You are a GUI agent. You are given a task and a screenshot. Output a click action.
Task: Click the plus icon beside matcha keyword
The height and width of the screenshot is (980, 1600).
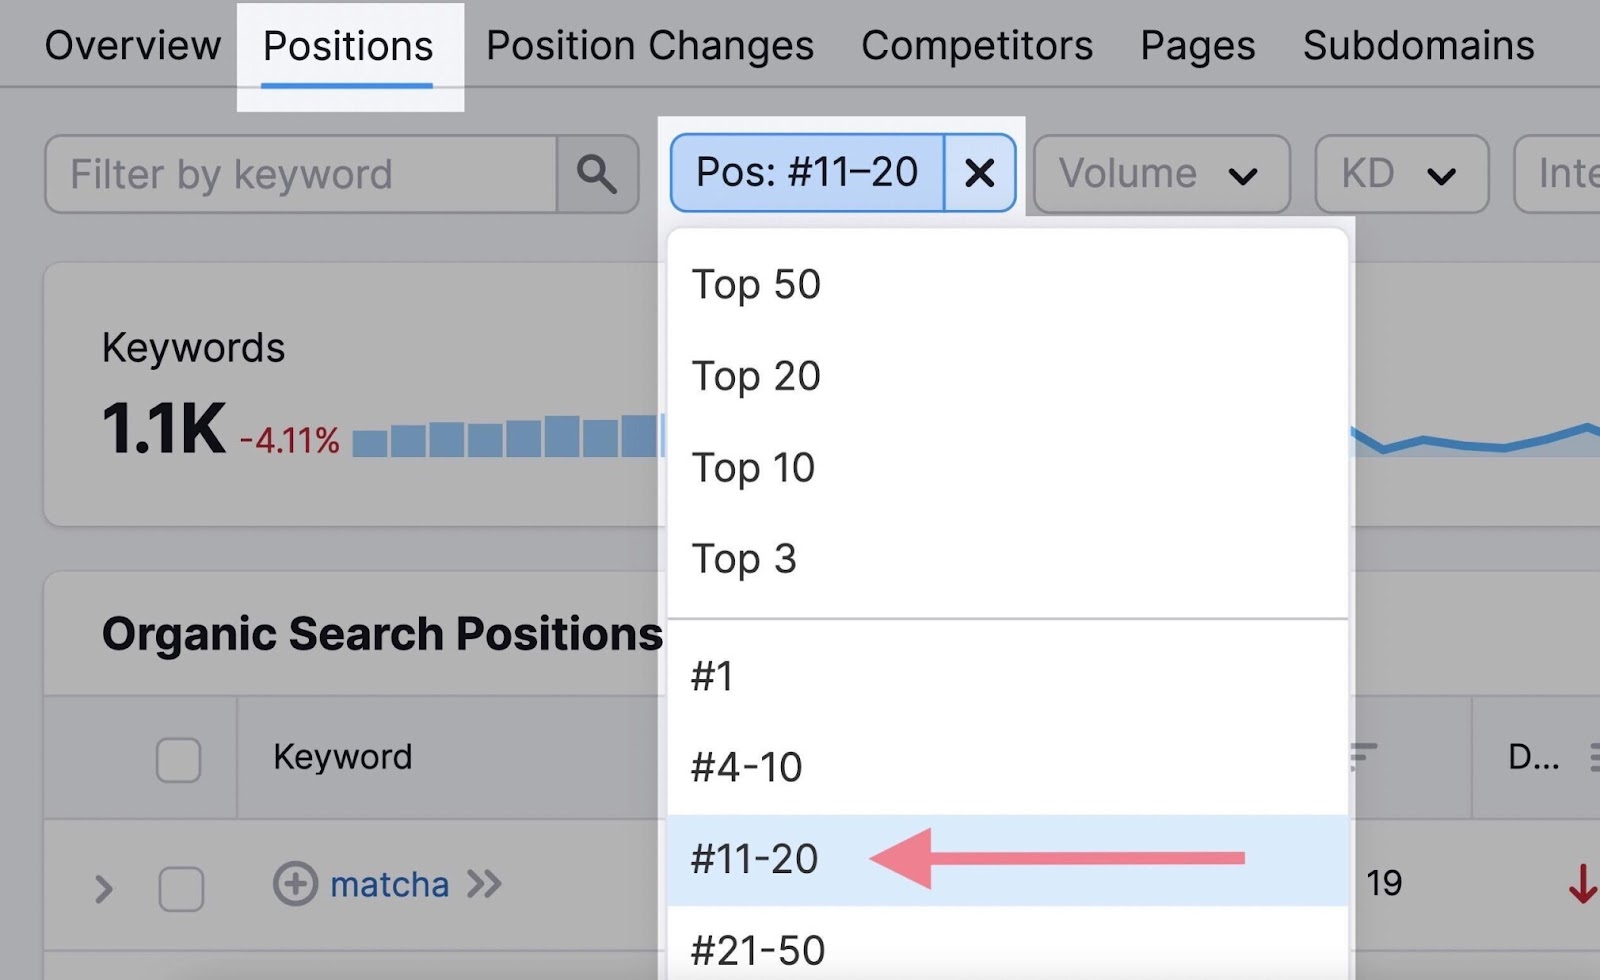(x=295, y=884)
